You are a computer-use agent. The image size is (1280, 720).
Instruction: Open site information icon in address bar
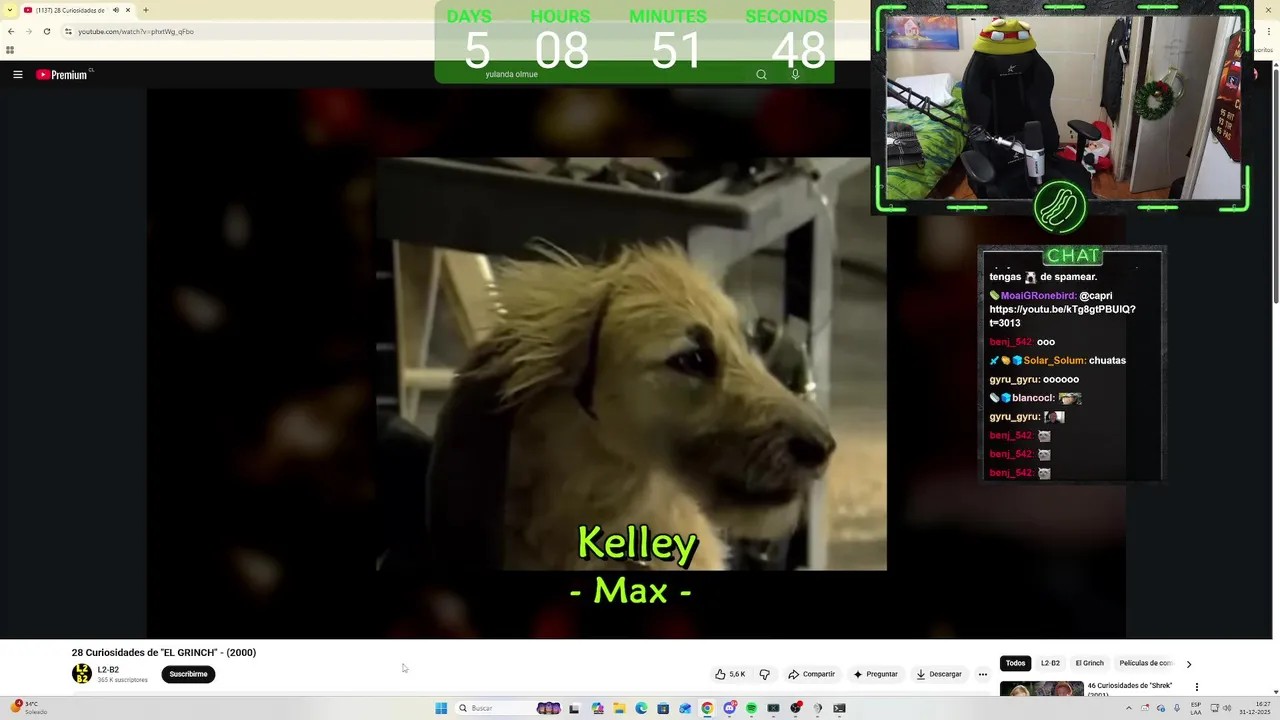pos(68,31)
